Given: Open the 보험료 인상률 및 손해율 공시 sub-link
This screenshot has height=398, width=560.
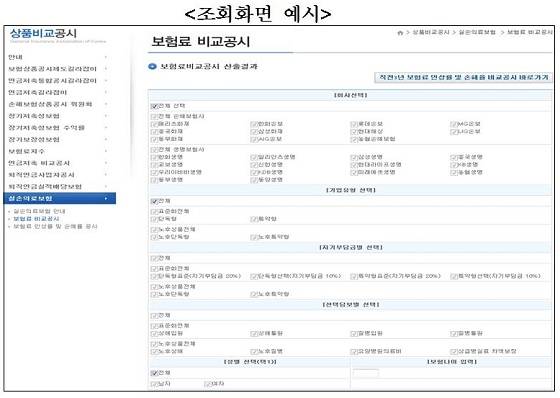Looking at the screenshot, I should click(x=55, y=227).
